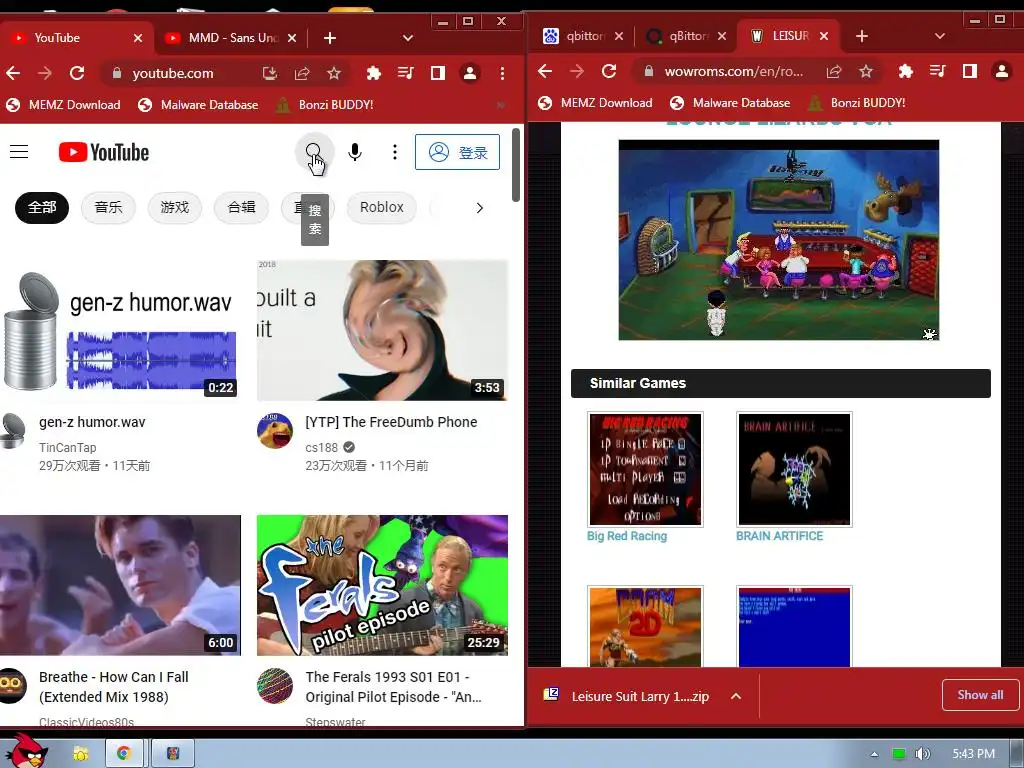Viewport: 1024px width, 768px height.
Task: Open the cs188 channel link
Action: pyautogui.click(x=321, y=447)
